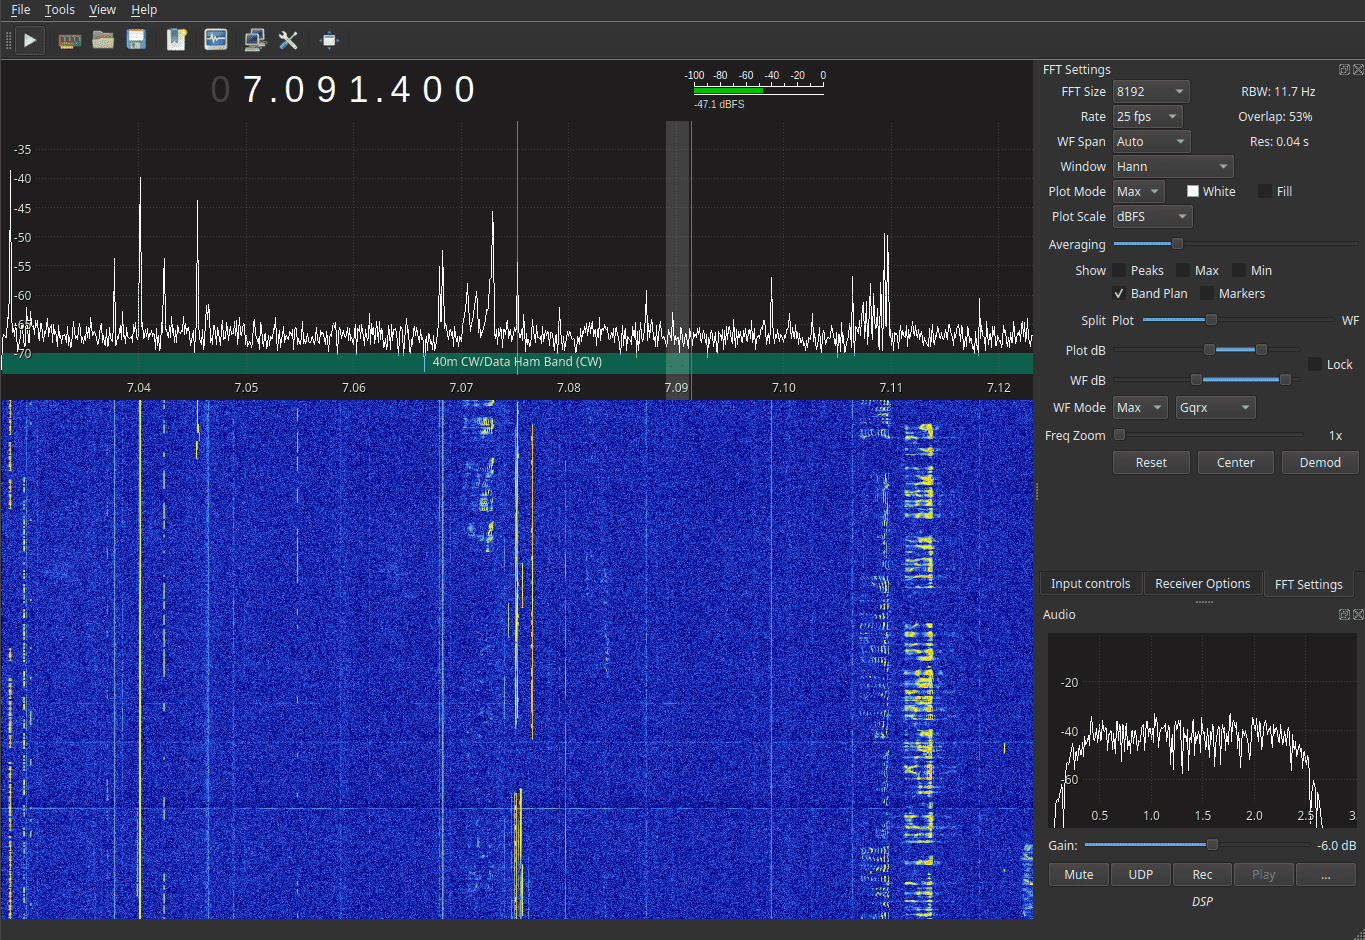The width and height of the screenshot is (1365, 940).
Task: Start DSP processing with the play icon
Action: pos(29,40)
